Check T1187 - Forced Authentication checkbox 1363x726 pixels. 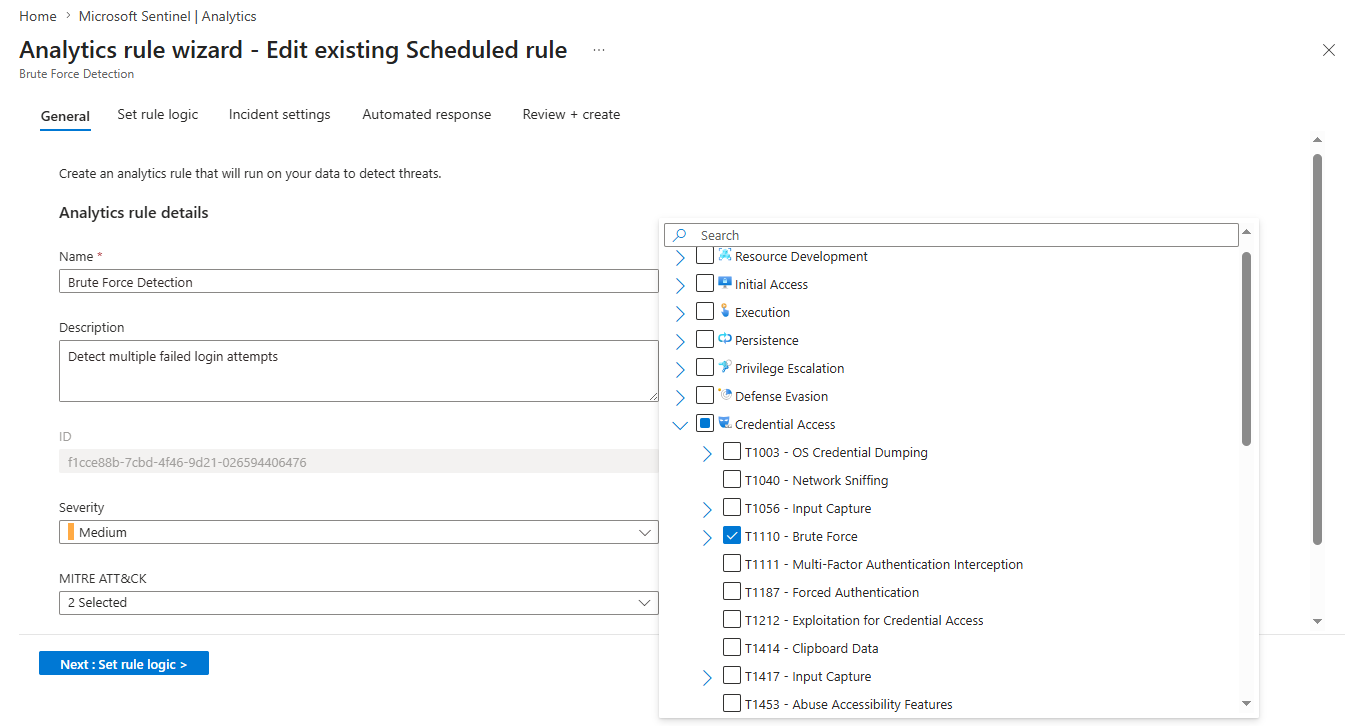coord(732,592)
